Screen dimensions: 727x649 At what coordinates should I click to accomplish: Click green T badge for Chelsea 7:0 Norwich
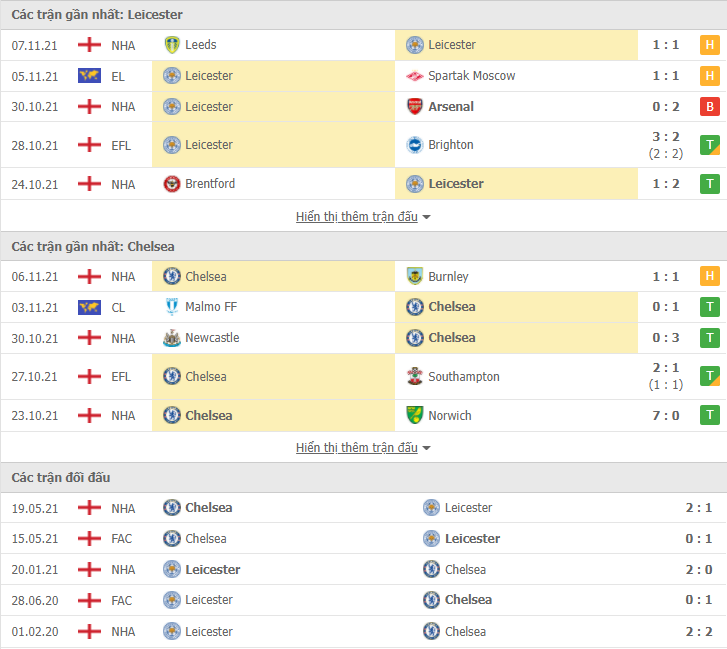[x=709, y=415]
